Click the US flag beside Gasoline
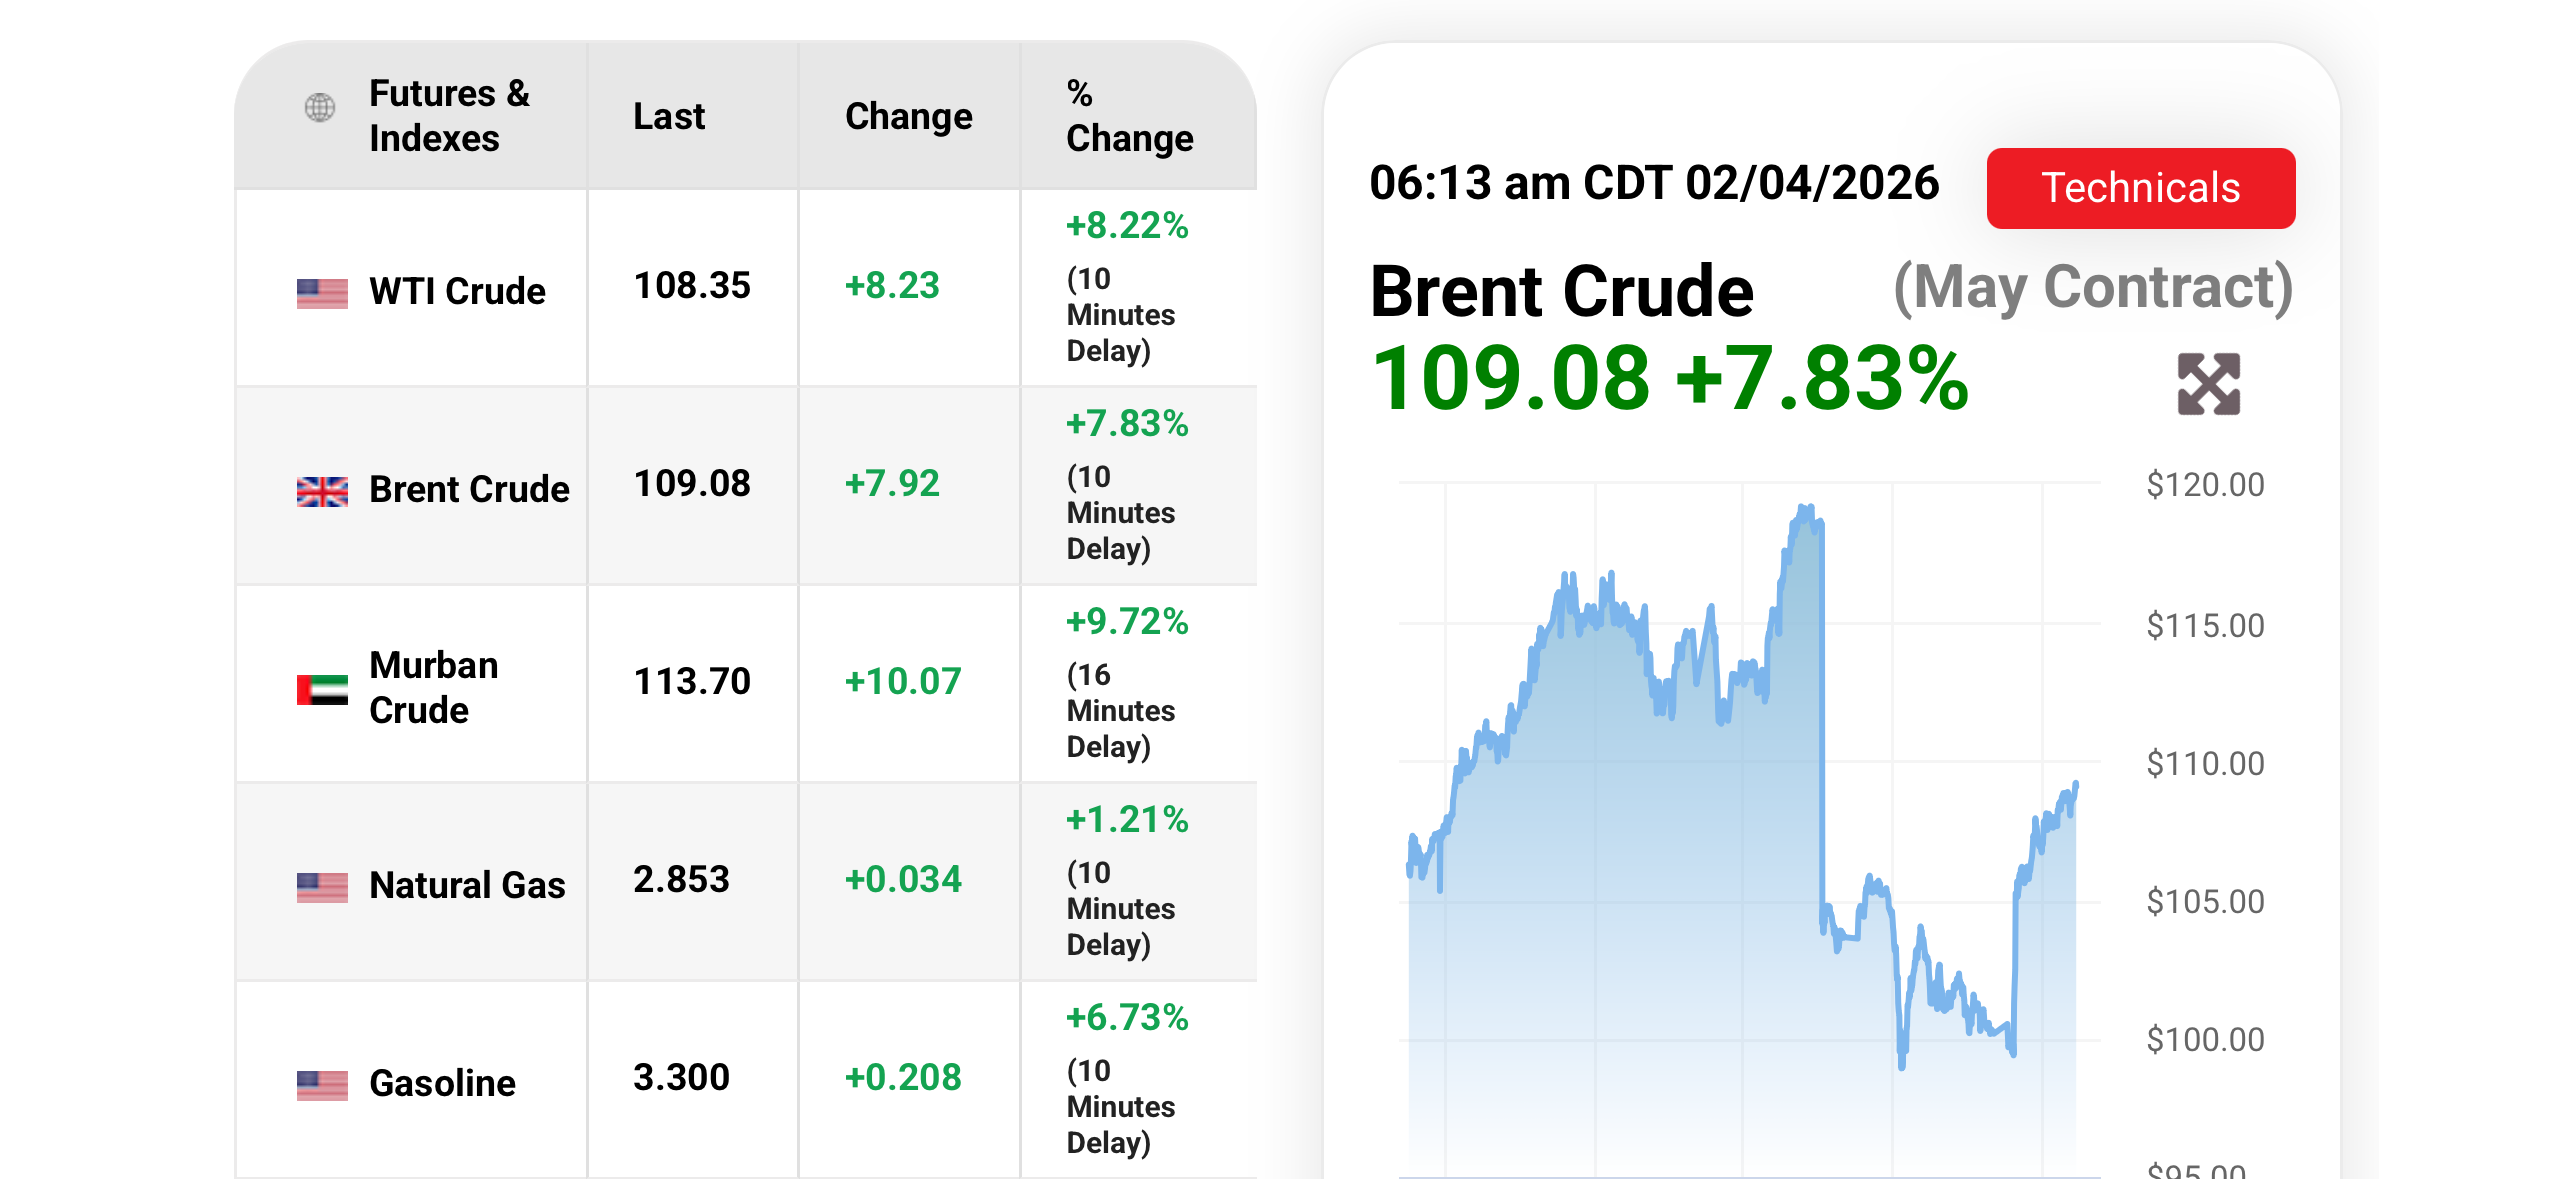The width and height of the screenshot is (2556, 1179). pos(322,1085)
